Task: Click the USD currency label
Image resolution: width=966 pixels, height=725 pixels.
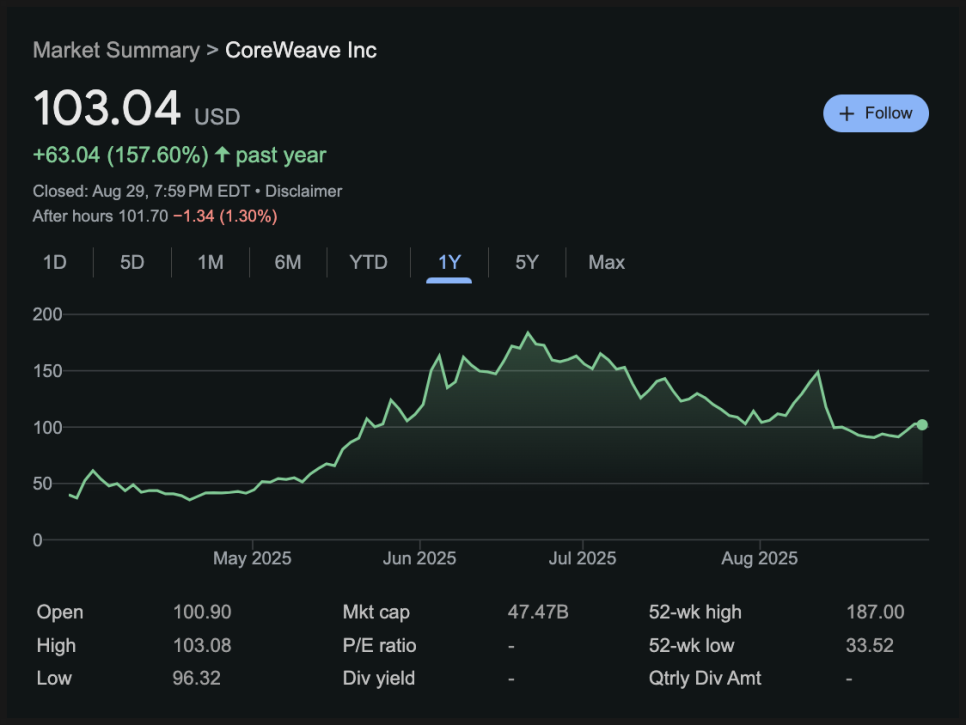Action: pos(217,116)
